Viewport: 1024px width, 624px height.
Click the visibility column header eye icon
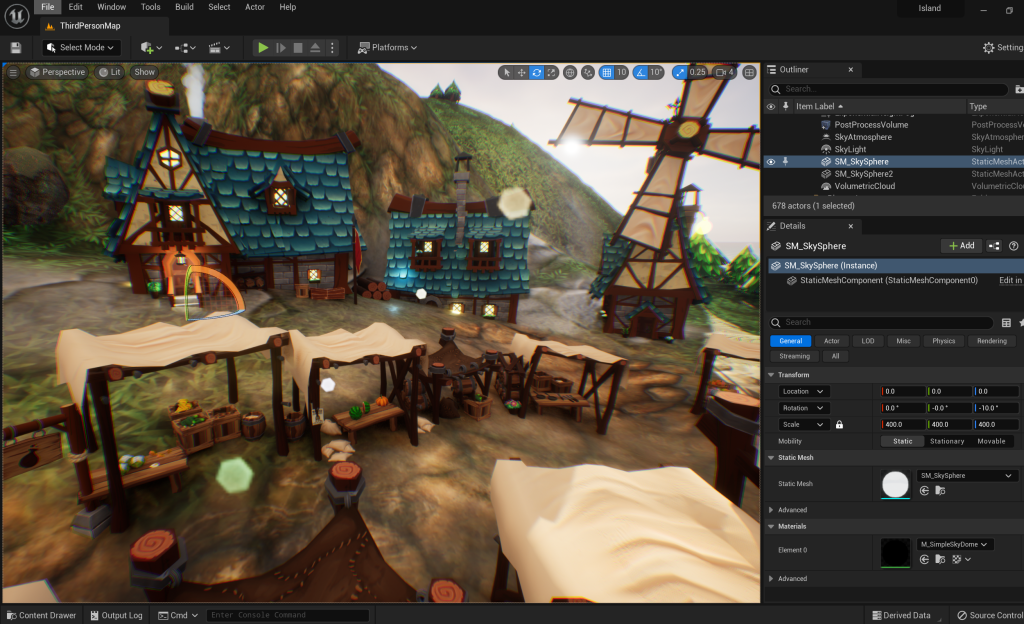tap(771, 106)
